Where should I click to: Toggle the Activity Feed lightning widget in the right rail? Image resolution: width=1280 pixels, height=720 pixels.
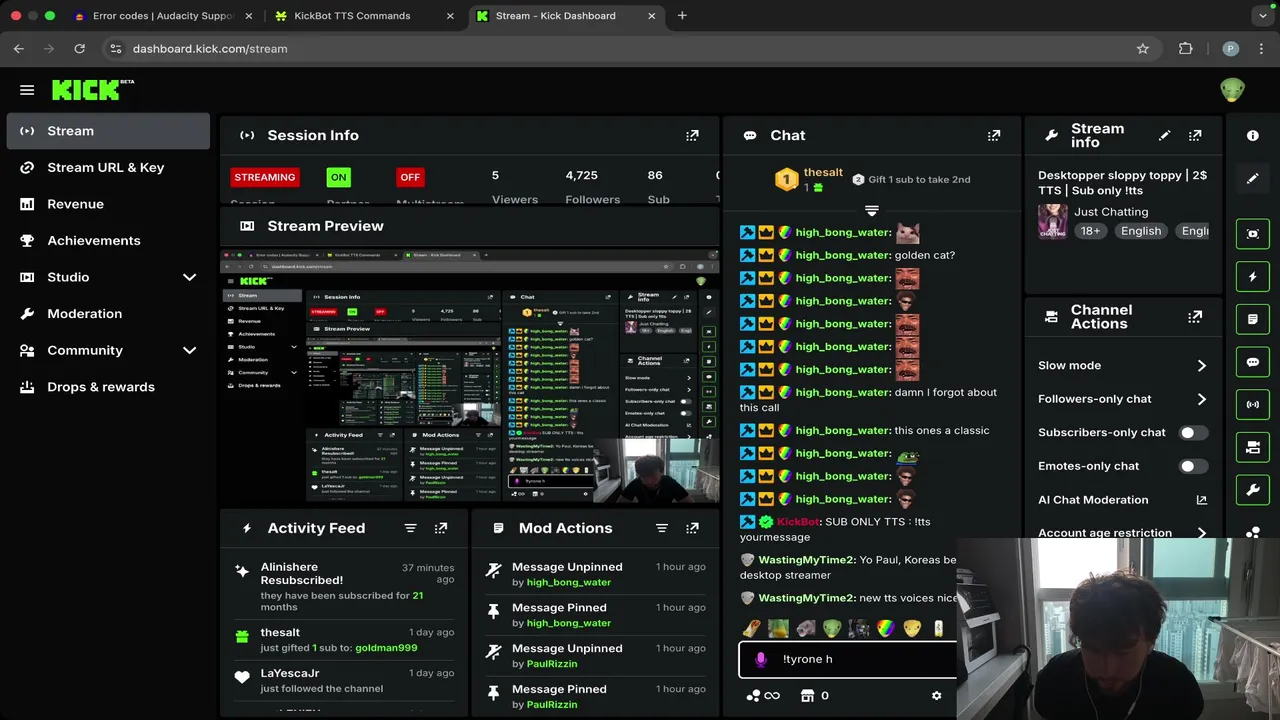click(1253, 276)
